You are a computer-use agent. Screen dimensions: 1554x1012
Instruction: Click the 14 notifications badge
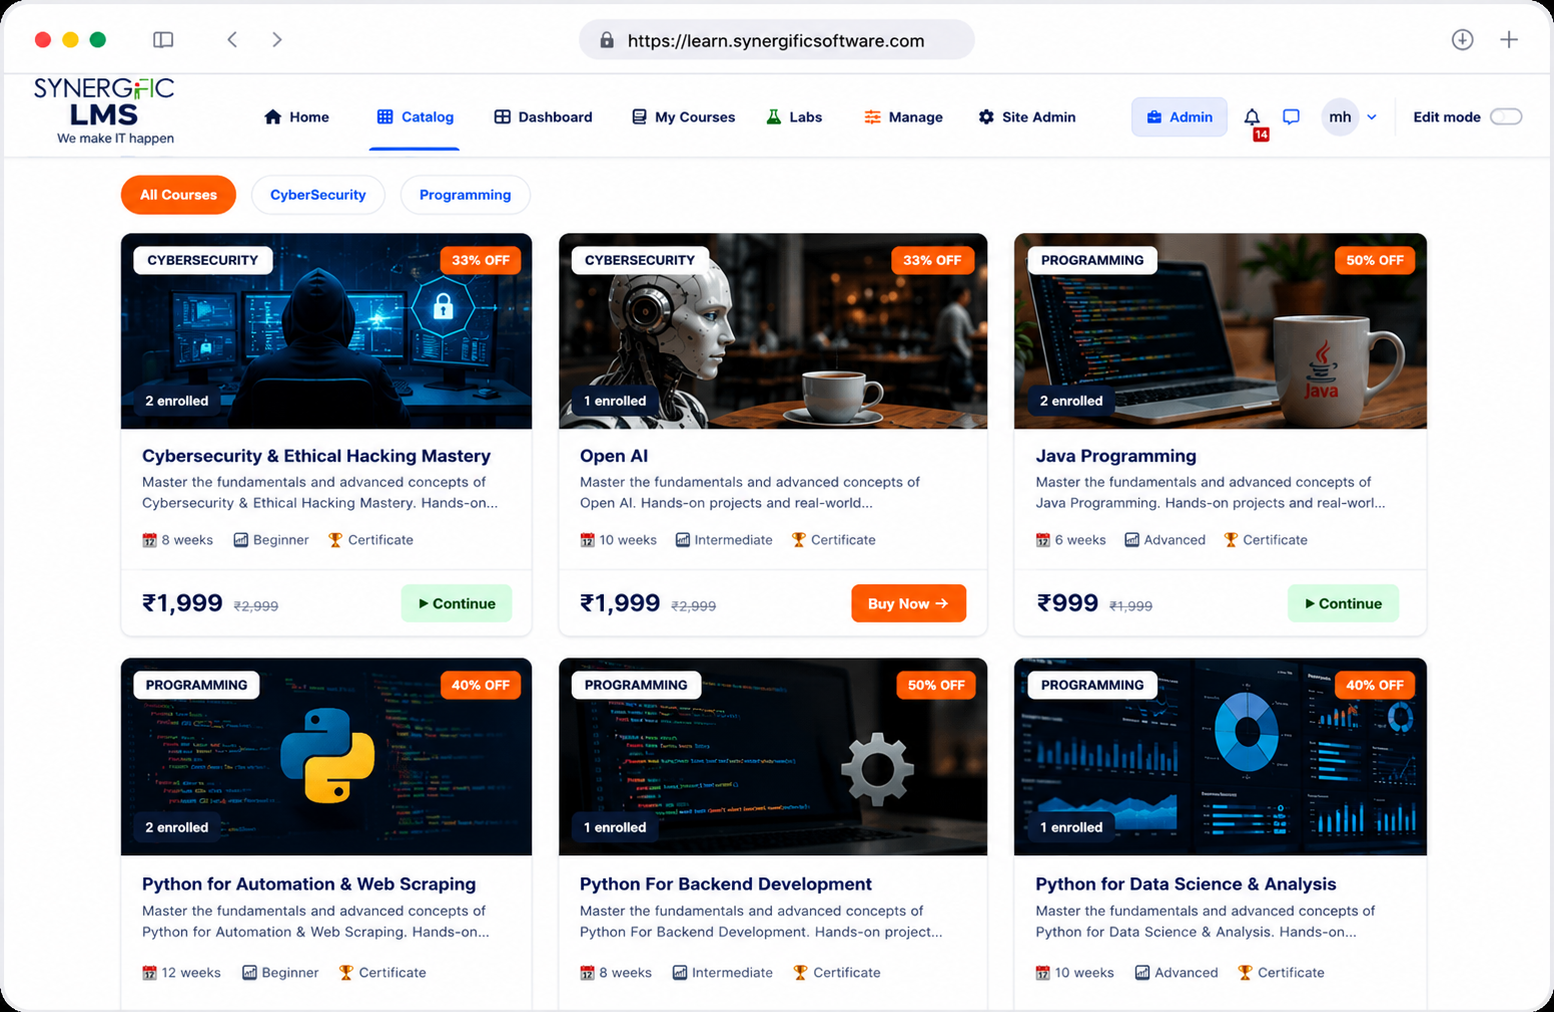(x=1261, y=134)
